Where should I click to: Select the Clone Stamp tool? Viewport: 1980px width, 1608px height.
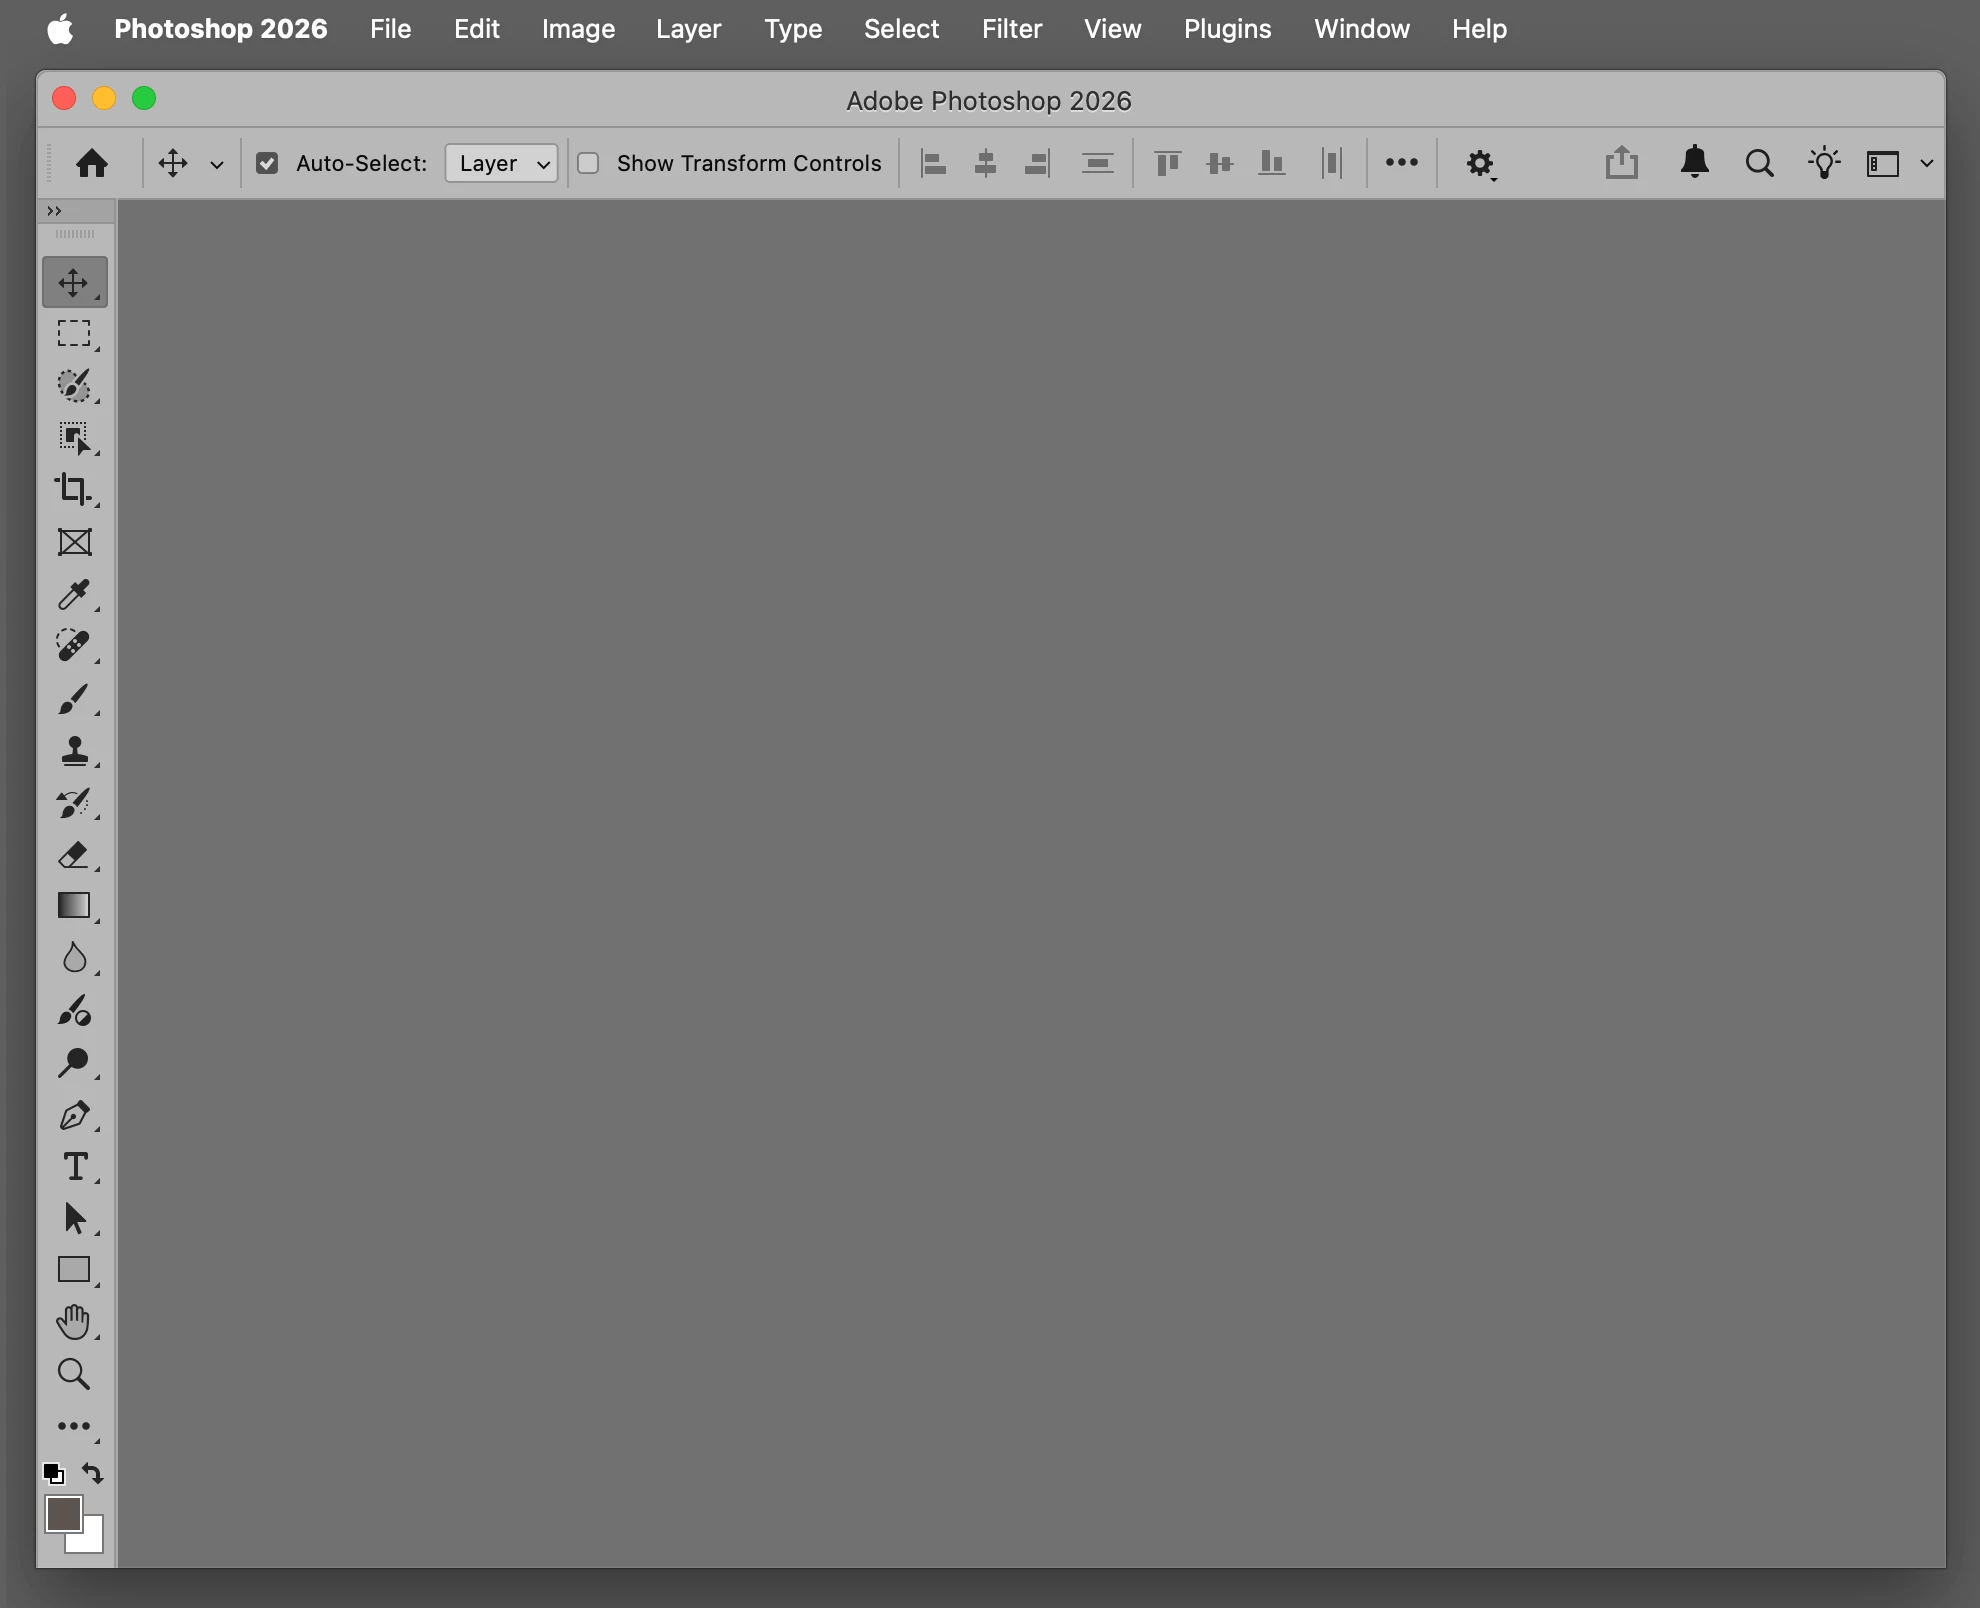point(73,751)
